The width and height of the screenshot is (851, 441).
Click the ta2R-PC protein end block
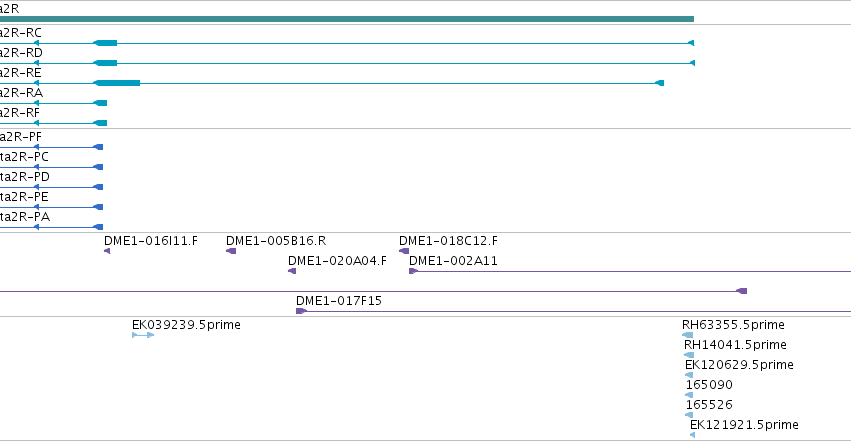98,167
